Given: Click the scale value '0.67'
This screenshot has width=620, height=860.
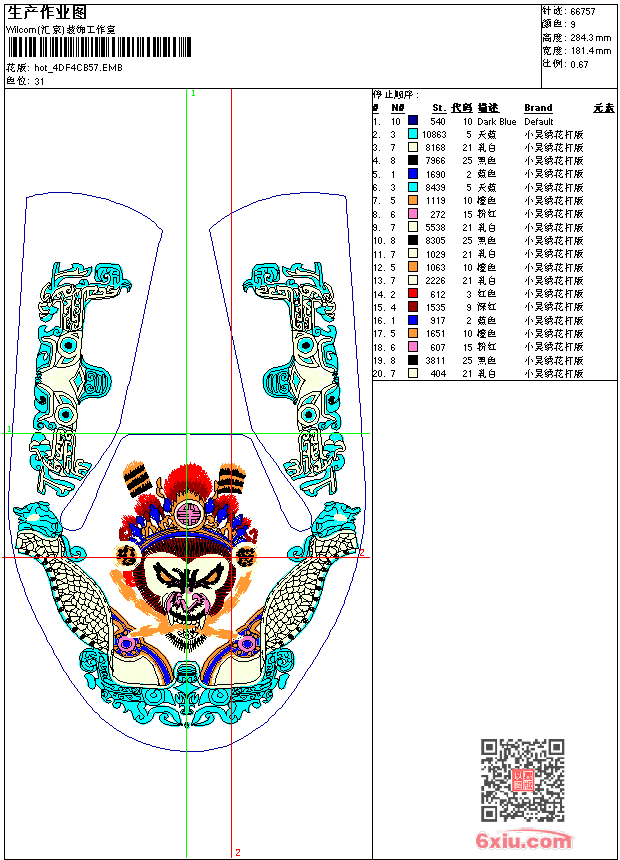Looking at the screenshot, I should point(579,64).
